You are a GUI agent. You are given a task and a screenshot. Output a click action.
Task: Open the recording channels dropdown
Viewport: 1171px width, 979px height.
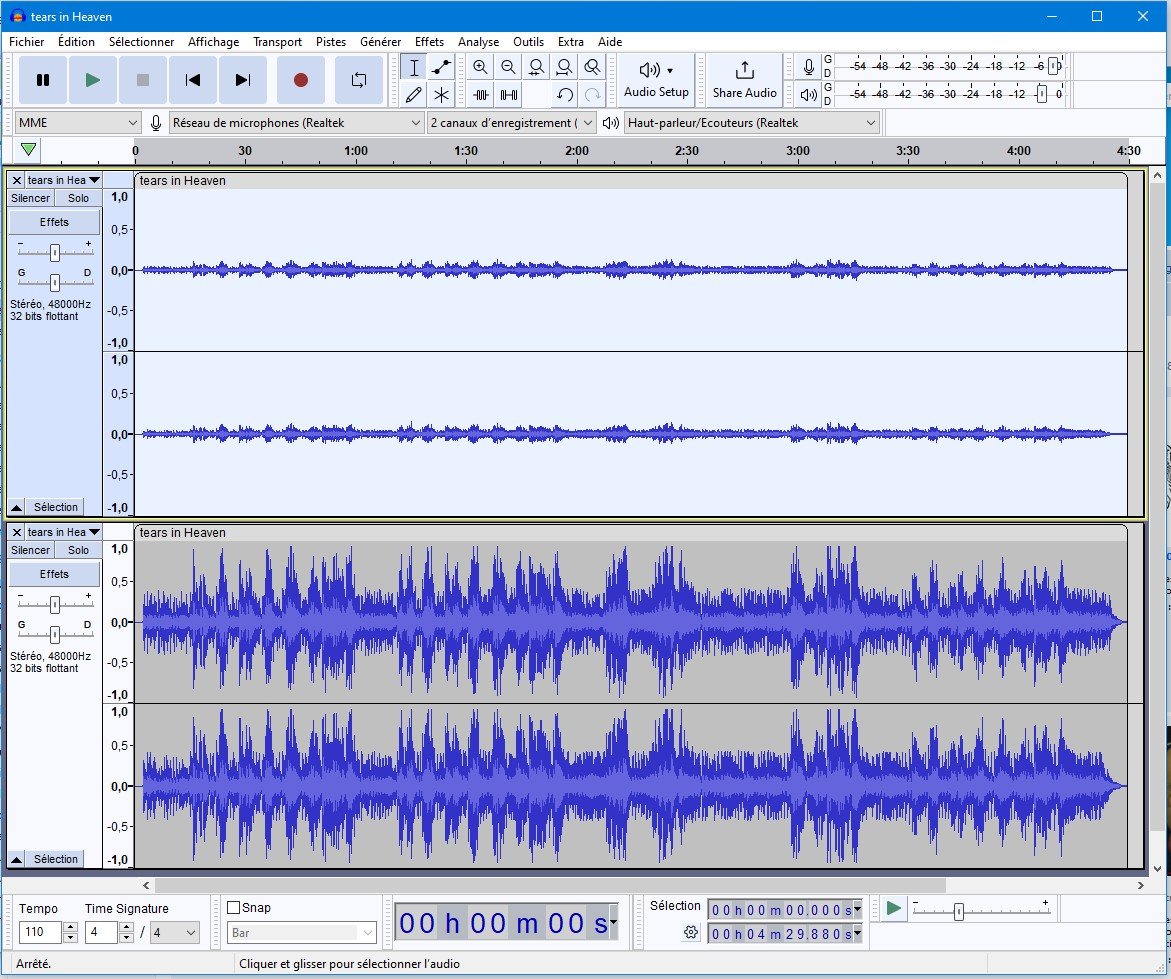click(x=512, y=122)
